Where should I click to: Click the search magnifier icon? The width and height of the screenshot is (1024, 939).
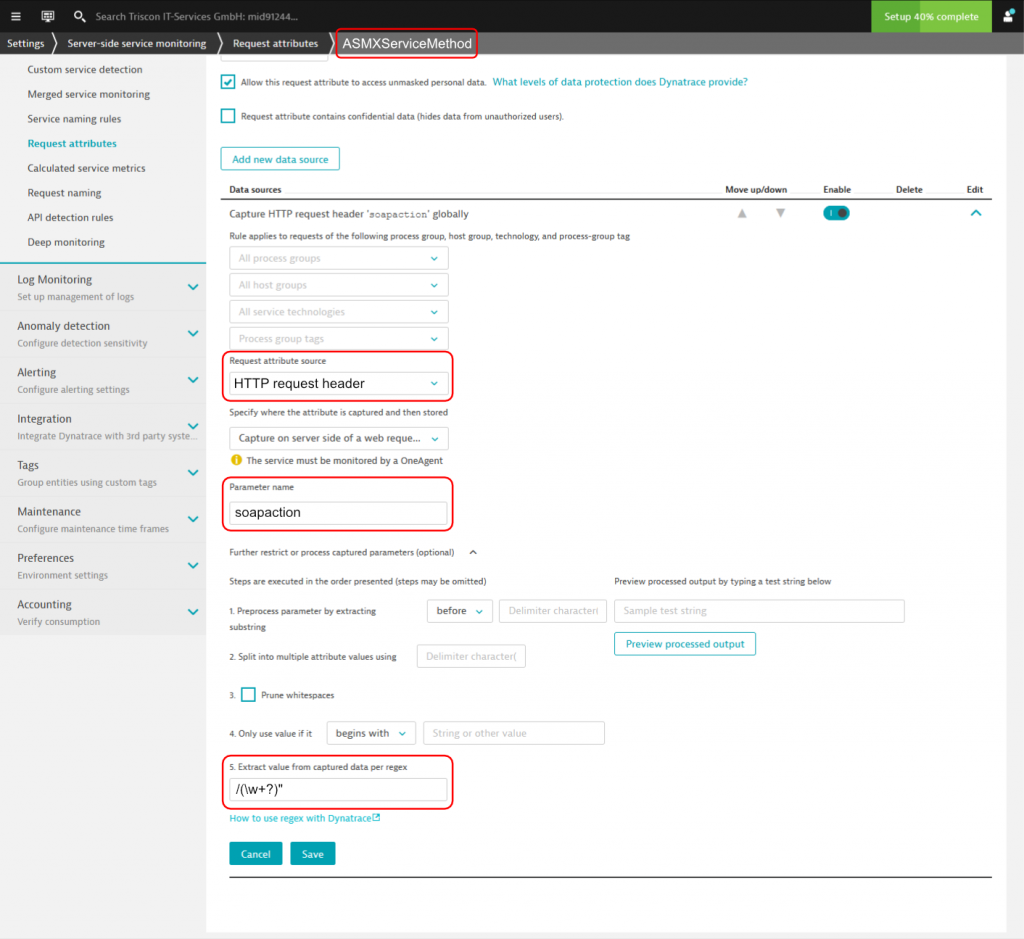[x=79, y=15]
